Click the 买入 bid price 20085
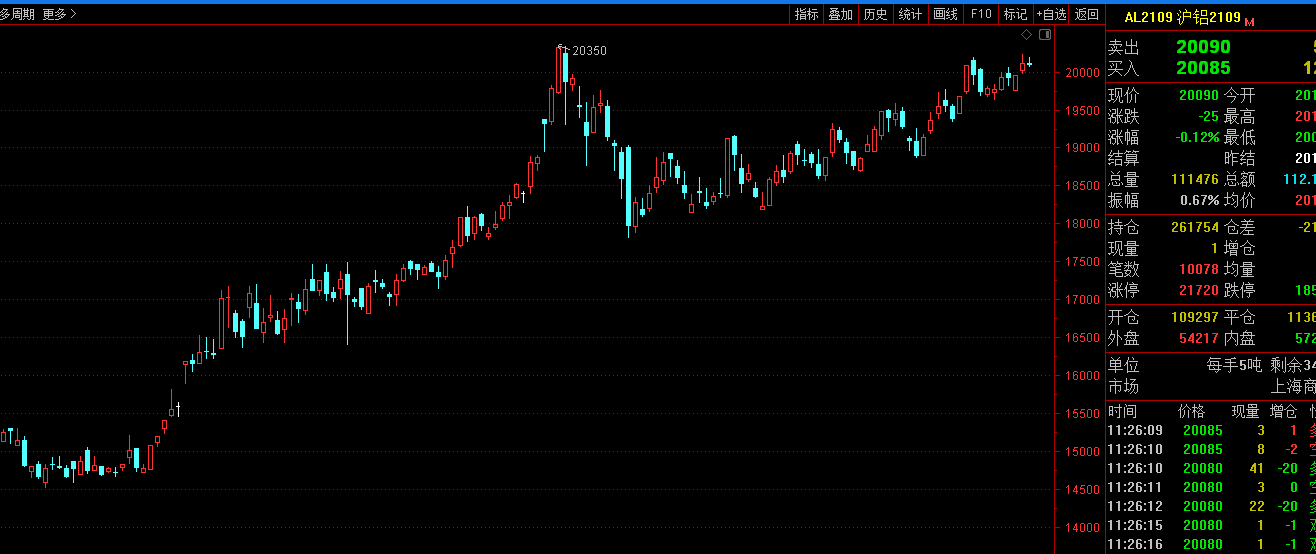This screenshot has width=1316, height=554. pos(1203,68)
